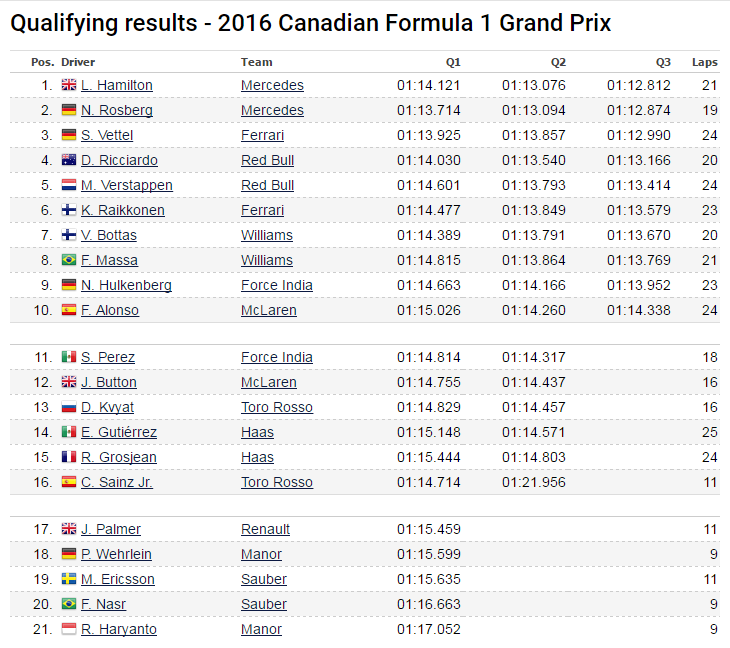The height and width of the screenshot is (648, 730).
Task: Open the Sauber team link for F. Nasr
Action: point(264,604)
